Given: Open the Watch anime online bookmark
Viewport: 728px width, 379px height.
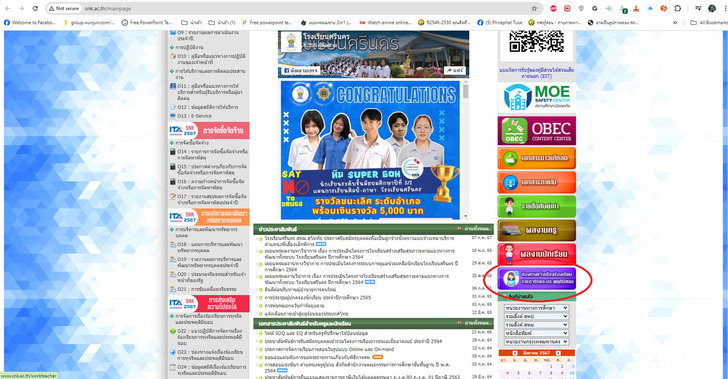Looking at the screenshot, I should click(x=385, y=22).
